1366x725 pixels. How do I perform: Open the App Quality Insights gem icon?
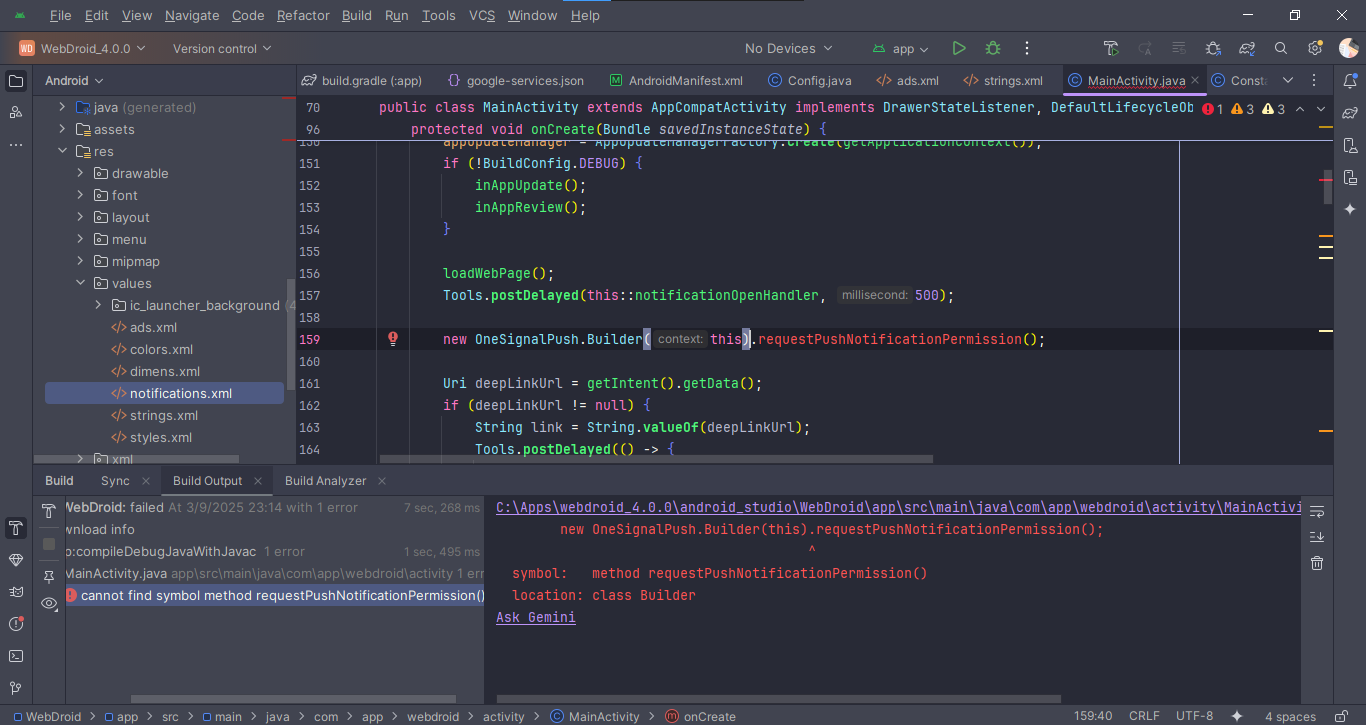16,560
